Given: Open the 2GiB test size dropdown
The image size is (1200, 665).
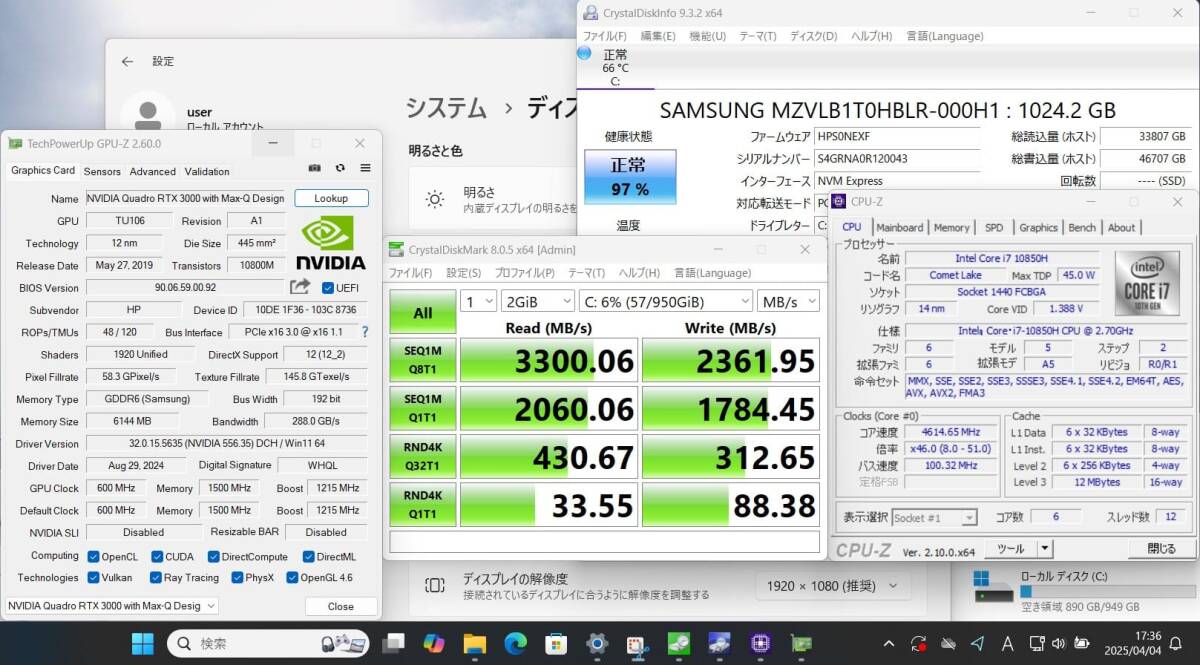Looking at the screenshot, I should point(538,301).
